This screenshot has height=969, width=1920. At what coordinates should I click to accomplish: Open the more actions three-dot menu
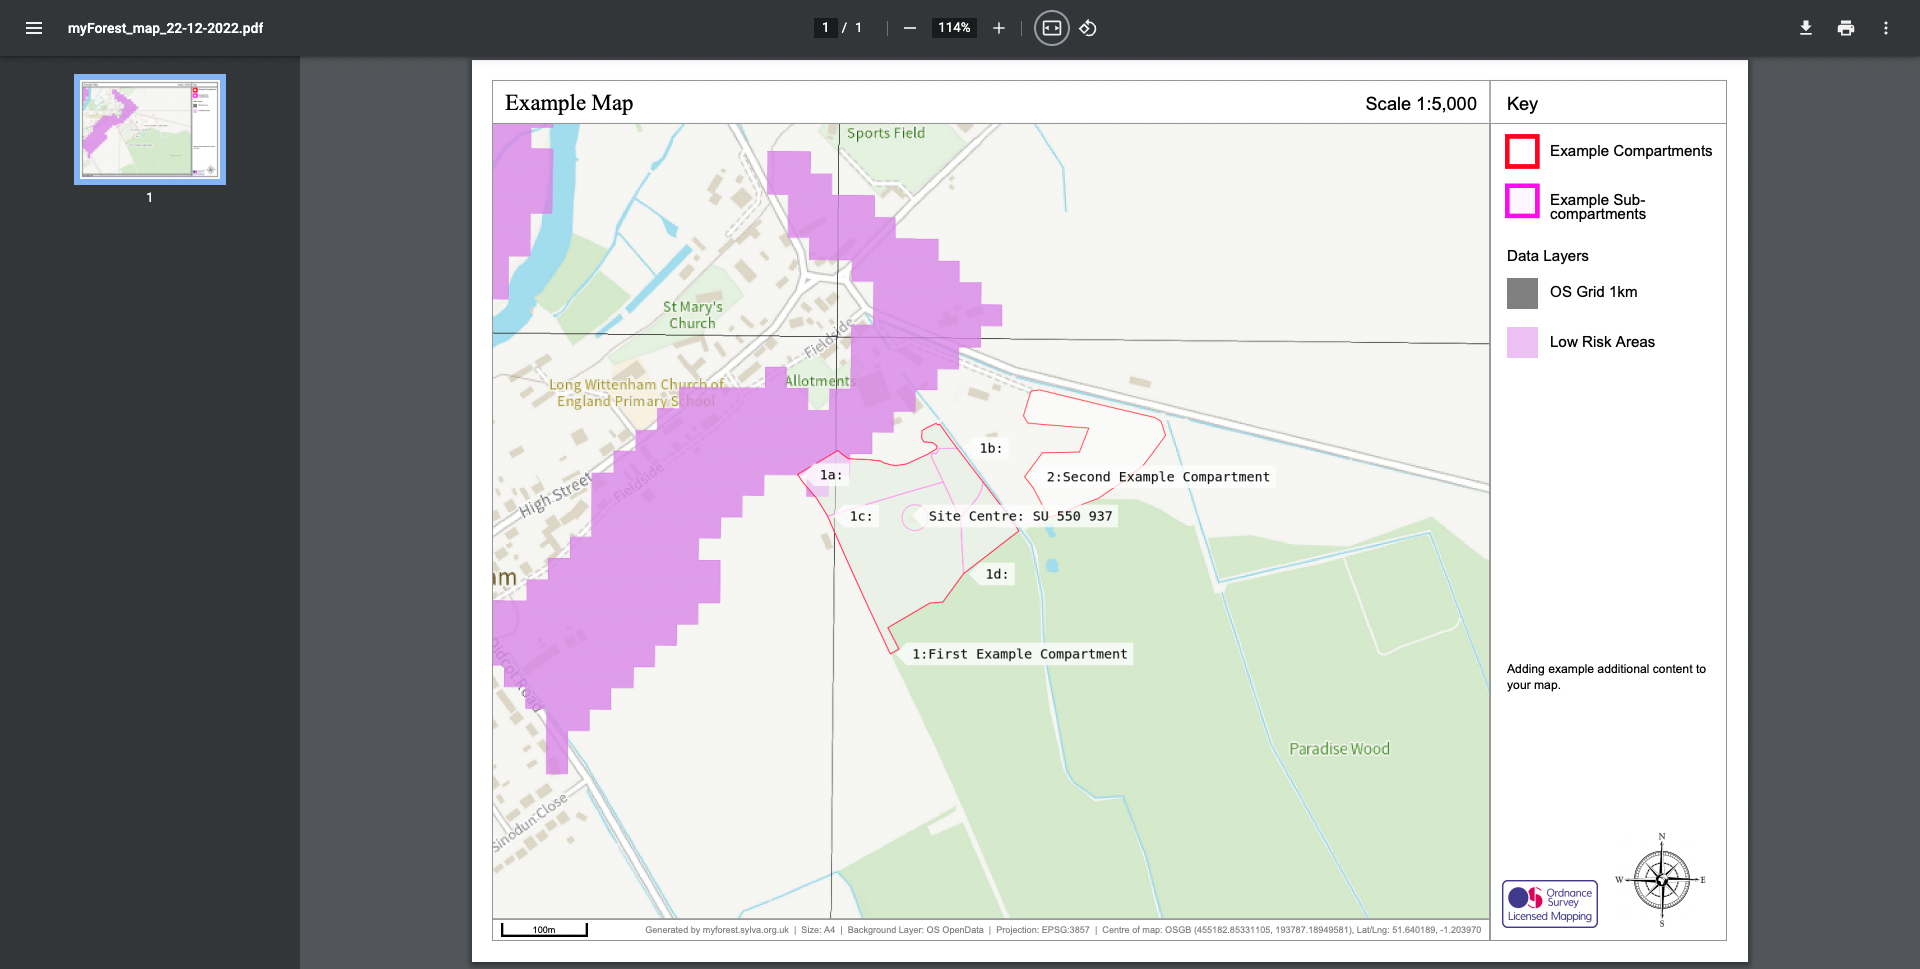pyautogui.click(x=1885, y=28)
